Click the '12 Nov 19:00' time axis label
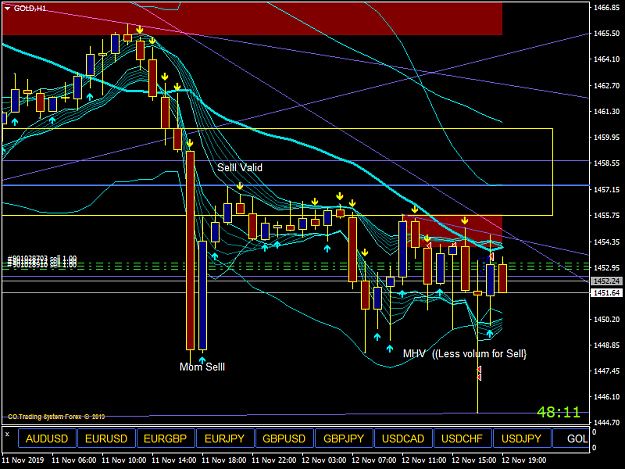This screenshot has width=625, height=469. click(524, 460)
